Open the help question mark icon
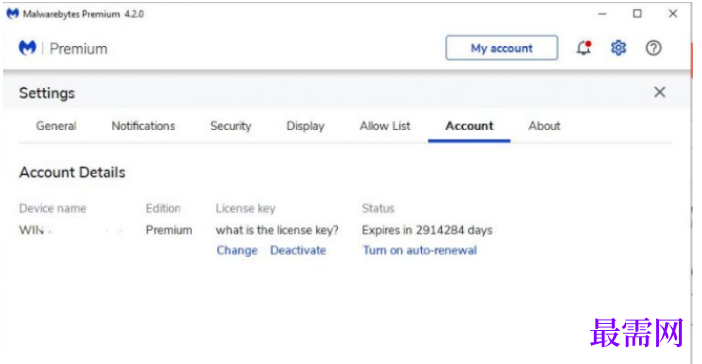The width and height of the screenshot is (702, 364). 653,47
